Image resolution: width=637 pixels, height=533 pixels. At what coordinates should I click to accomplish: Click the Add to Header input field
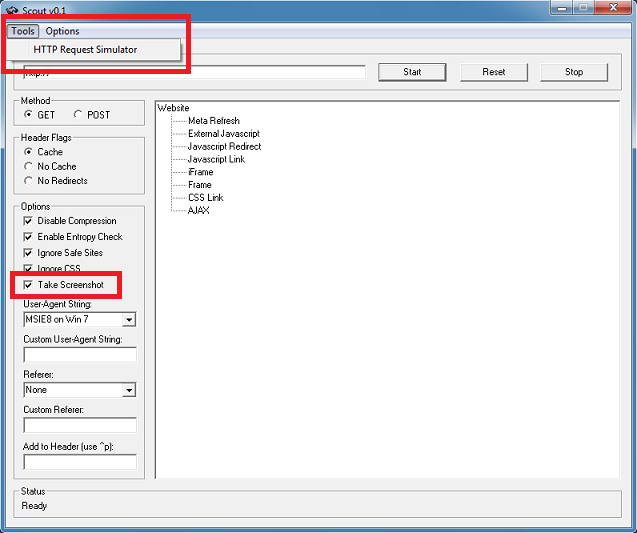coord(80,462)
